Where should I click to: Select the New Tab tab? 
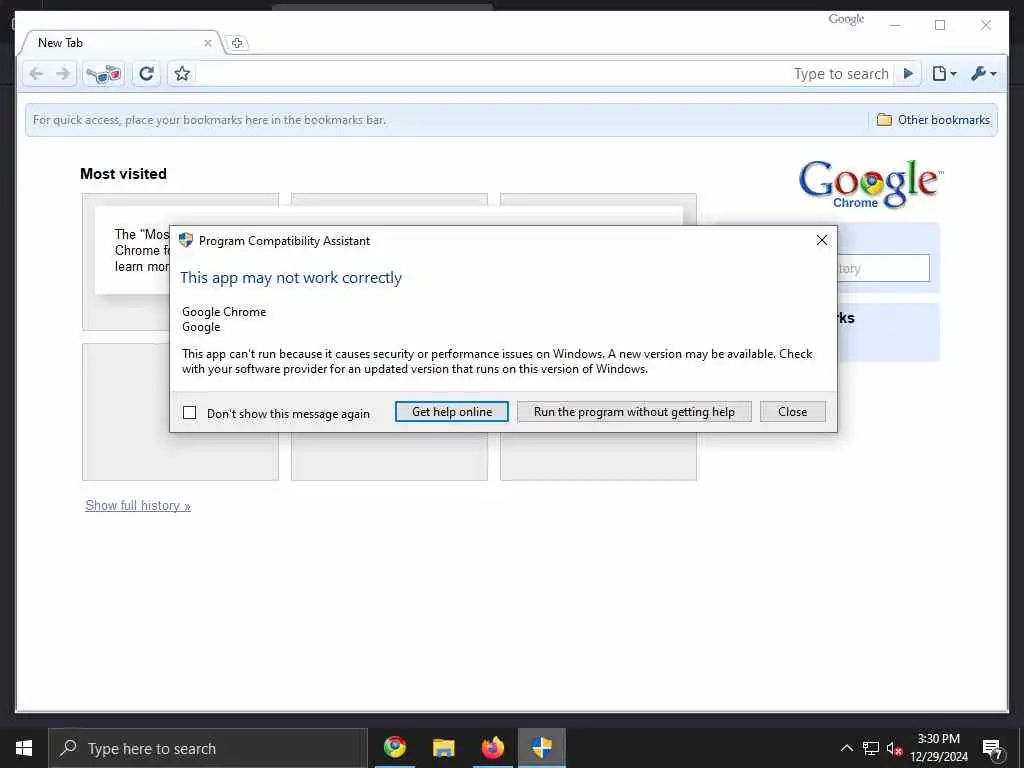pos(121,42)
